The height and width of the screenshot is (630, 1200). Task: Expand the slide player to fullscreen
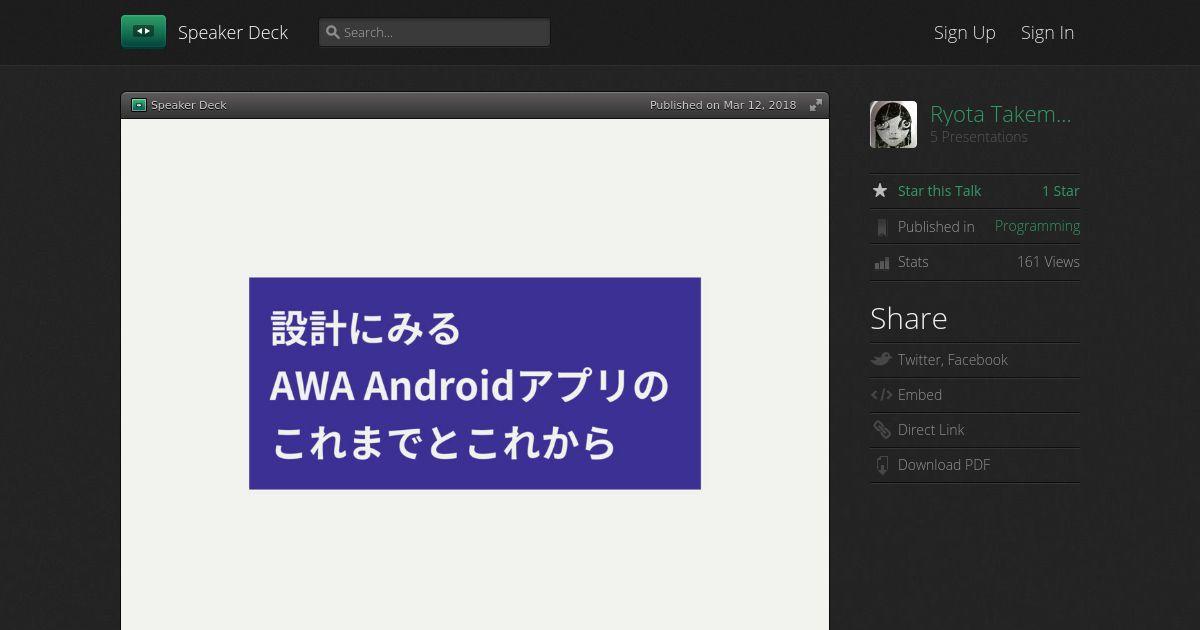click(x=816, y=105)
